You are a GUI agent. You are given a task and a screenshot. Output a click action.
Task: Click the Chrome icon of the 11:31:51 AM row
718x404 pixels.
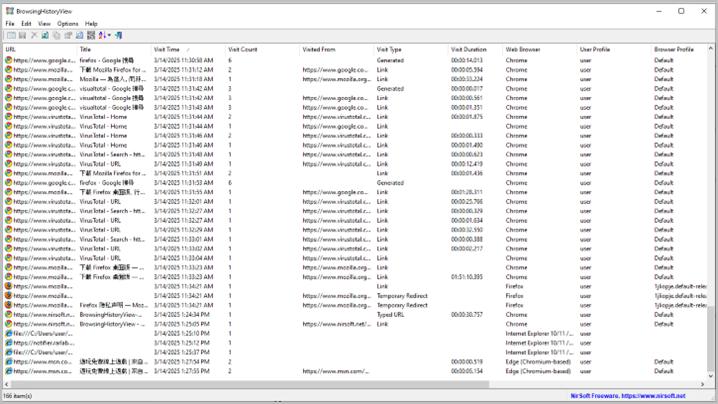click(x=8, y=173)
